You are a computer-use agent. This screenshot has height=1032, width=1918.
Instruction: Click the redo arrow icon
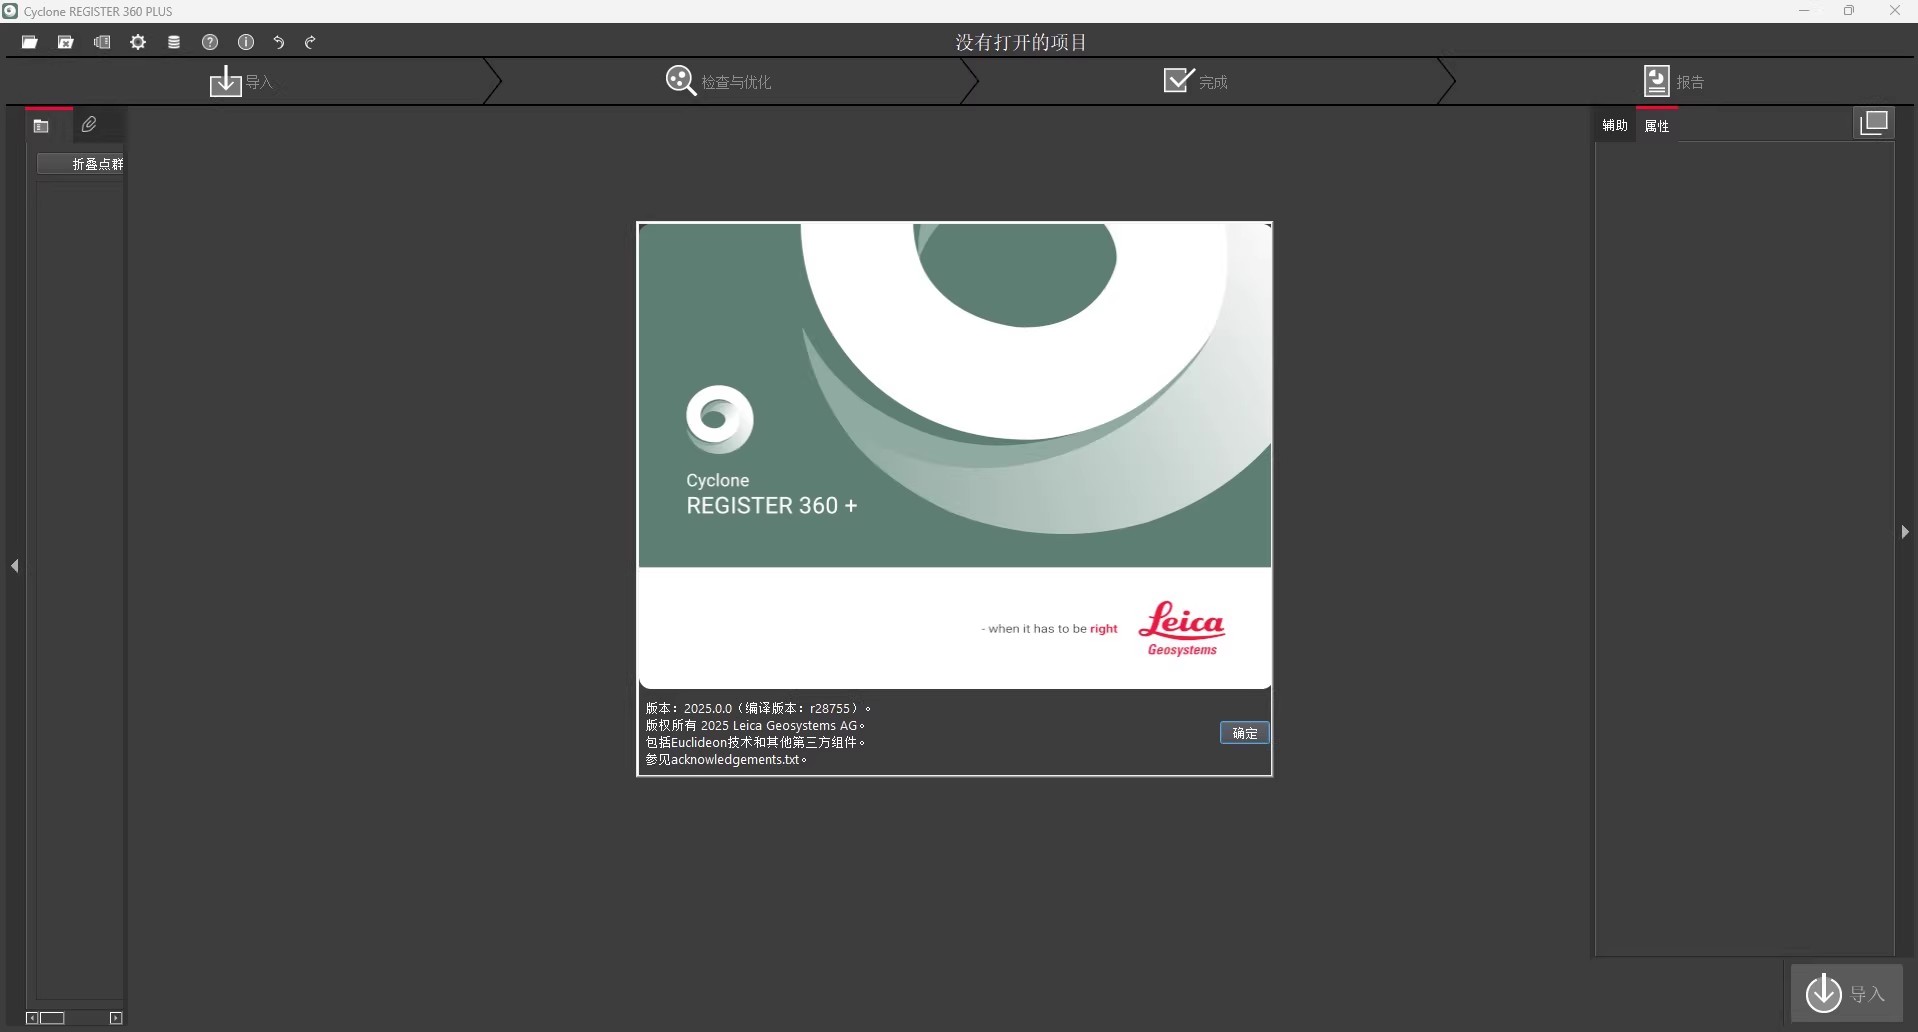(x=310, y=42)
